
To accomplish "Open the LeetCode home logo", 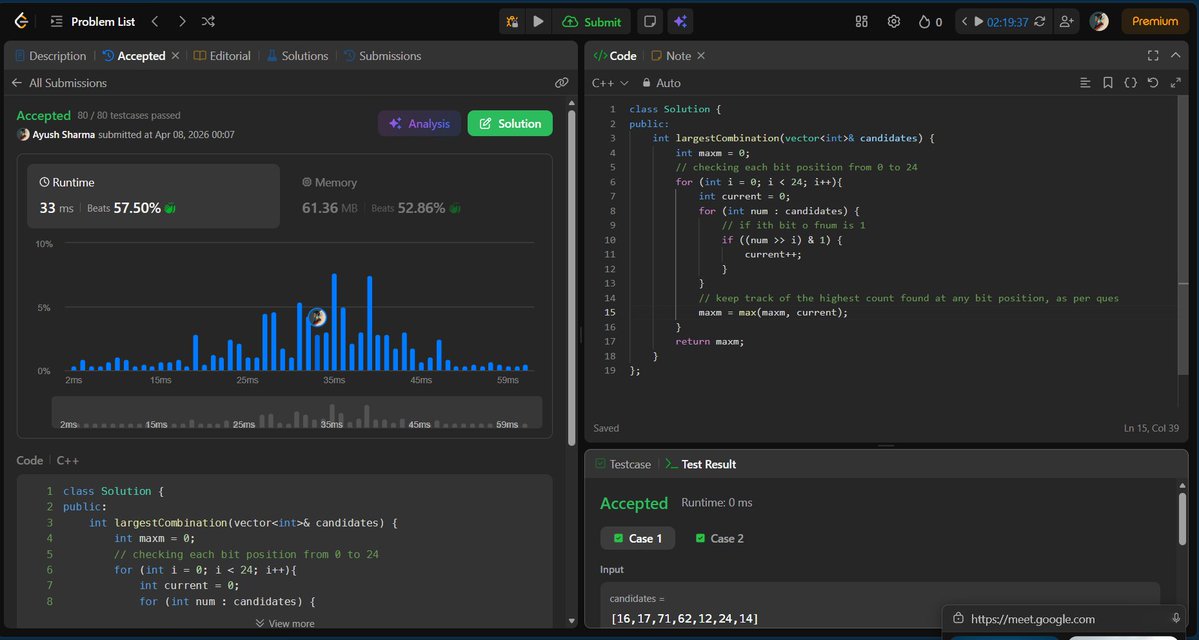I will point(21,21).
